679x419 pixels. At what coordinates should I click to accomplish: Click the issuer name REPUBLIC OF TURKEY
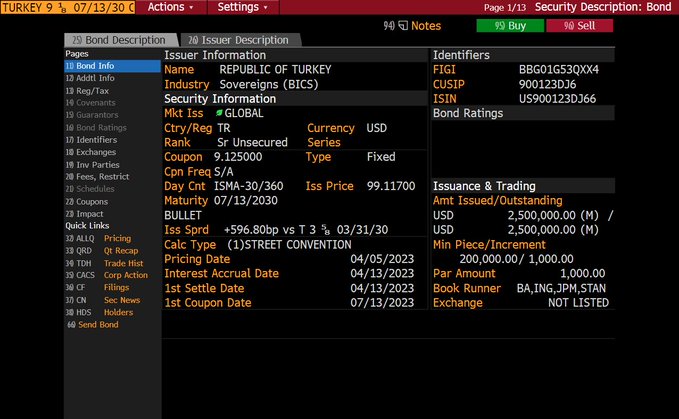(x=275, y=70)
